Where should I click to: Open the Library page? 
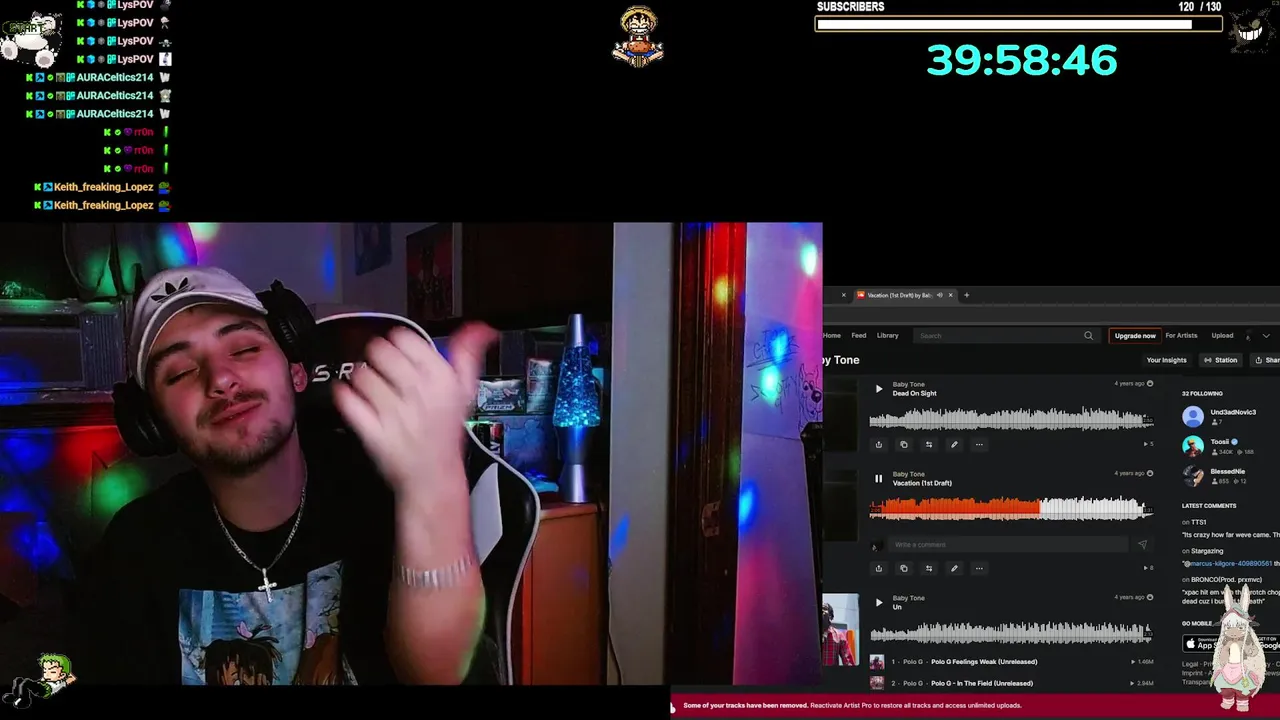pyautogui.click(x=887, y=335)
